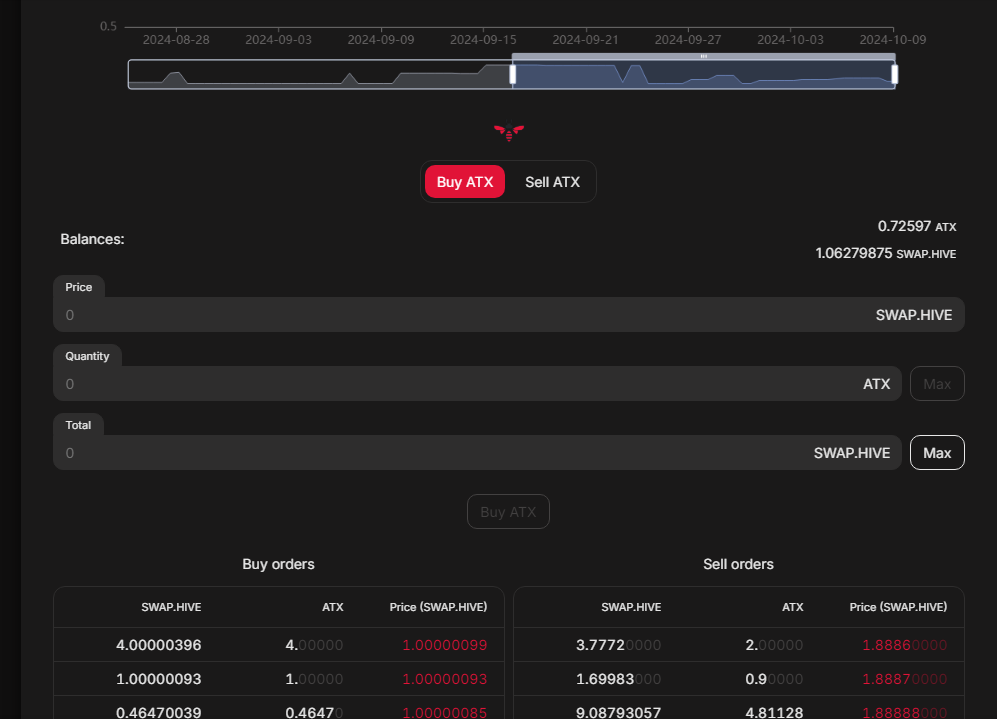Click Price (SWAP.HIVE) header in Buy orders
The height and width of the screenshot is (719, 997).
click(438, 607)
